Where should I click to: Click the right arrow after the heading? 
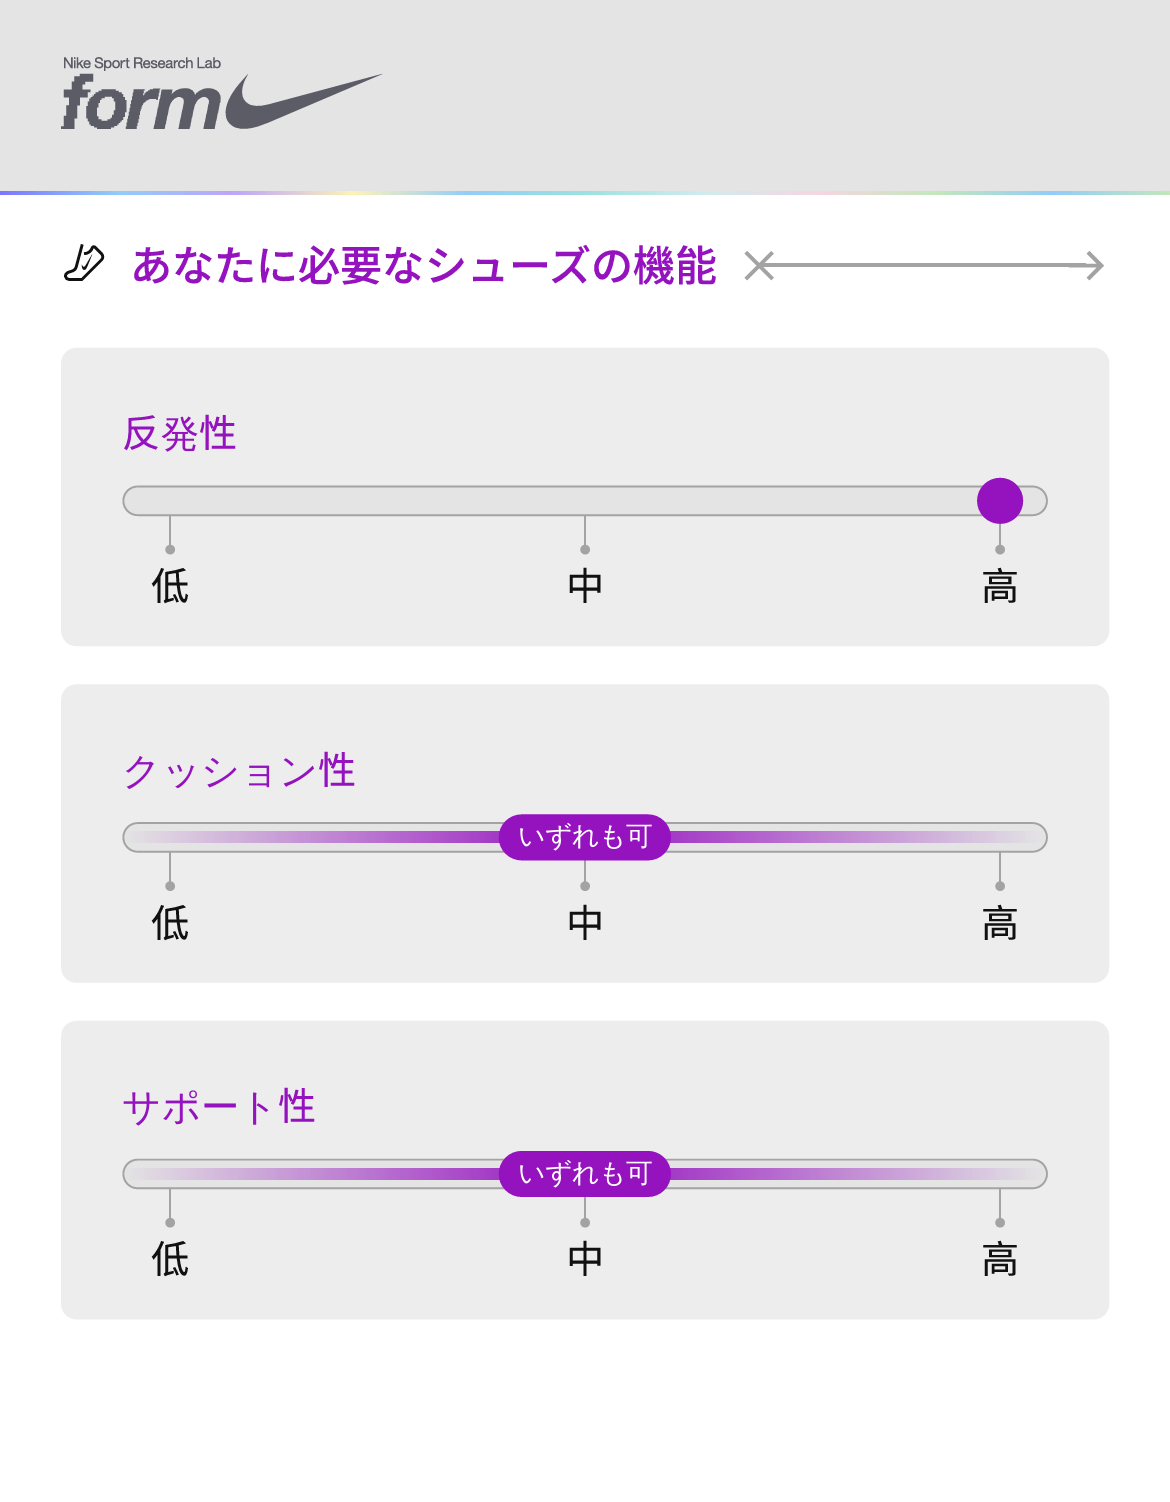pyautogui.click(x=1094, y=266)
